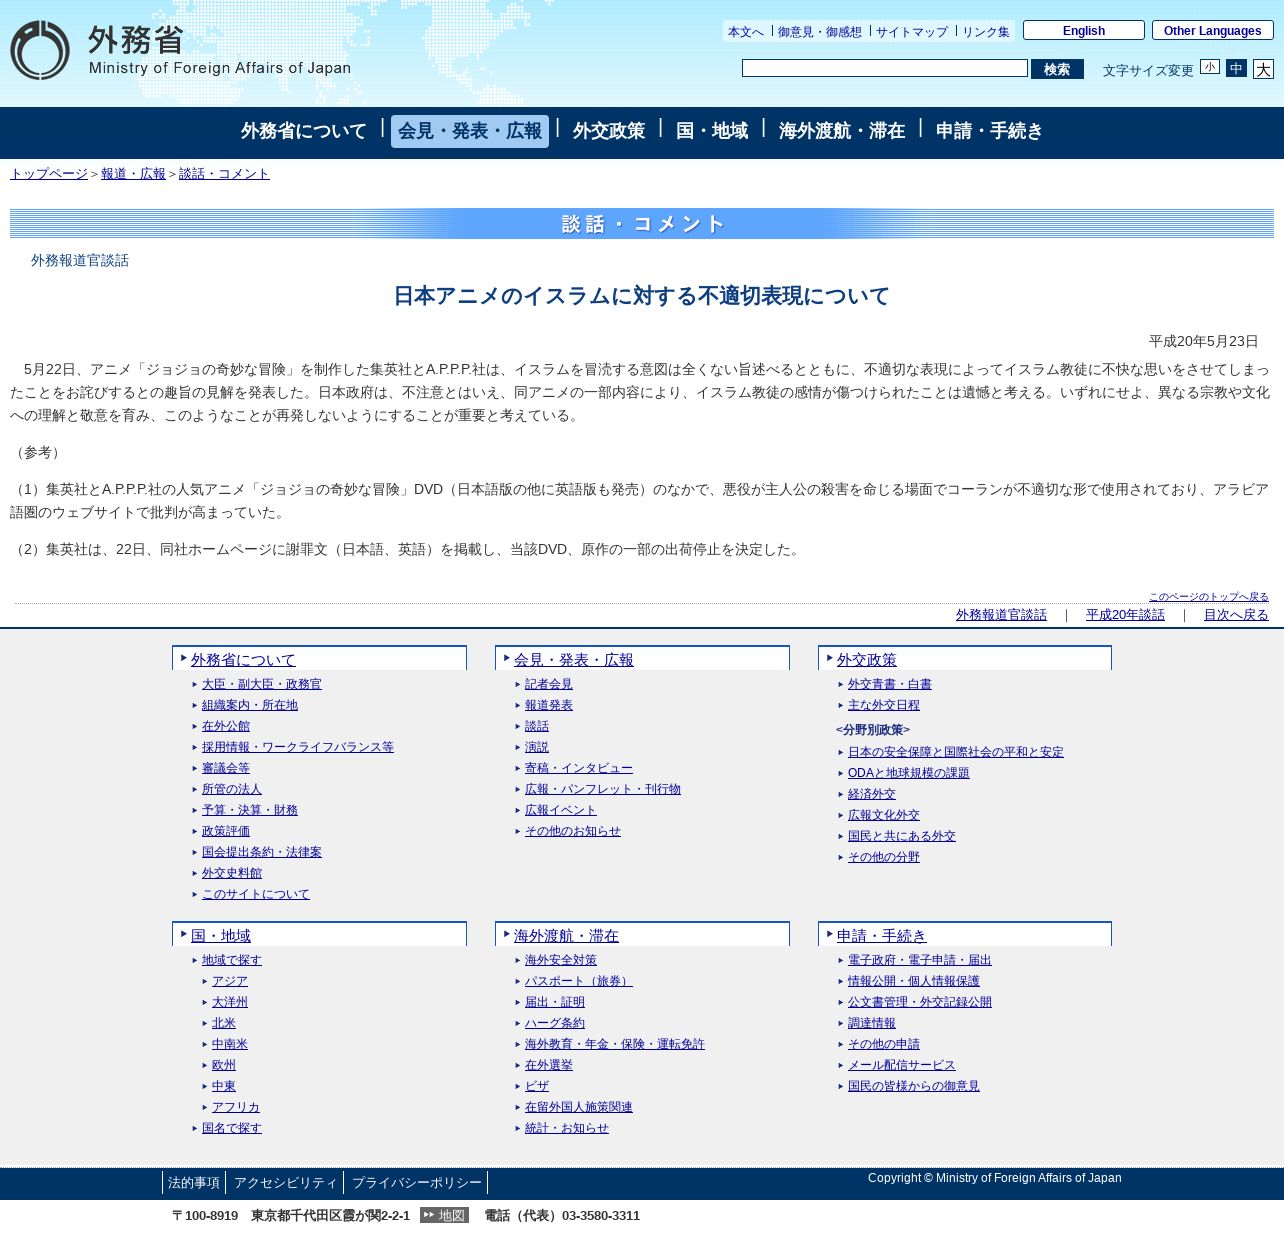This screenshot has width=1284, height=1237.
Task: Open 電子政府・電子申請・届出 link
Action: coord(920,960)
